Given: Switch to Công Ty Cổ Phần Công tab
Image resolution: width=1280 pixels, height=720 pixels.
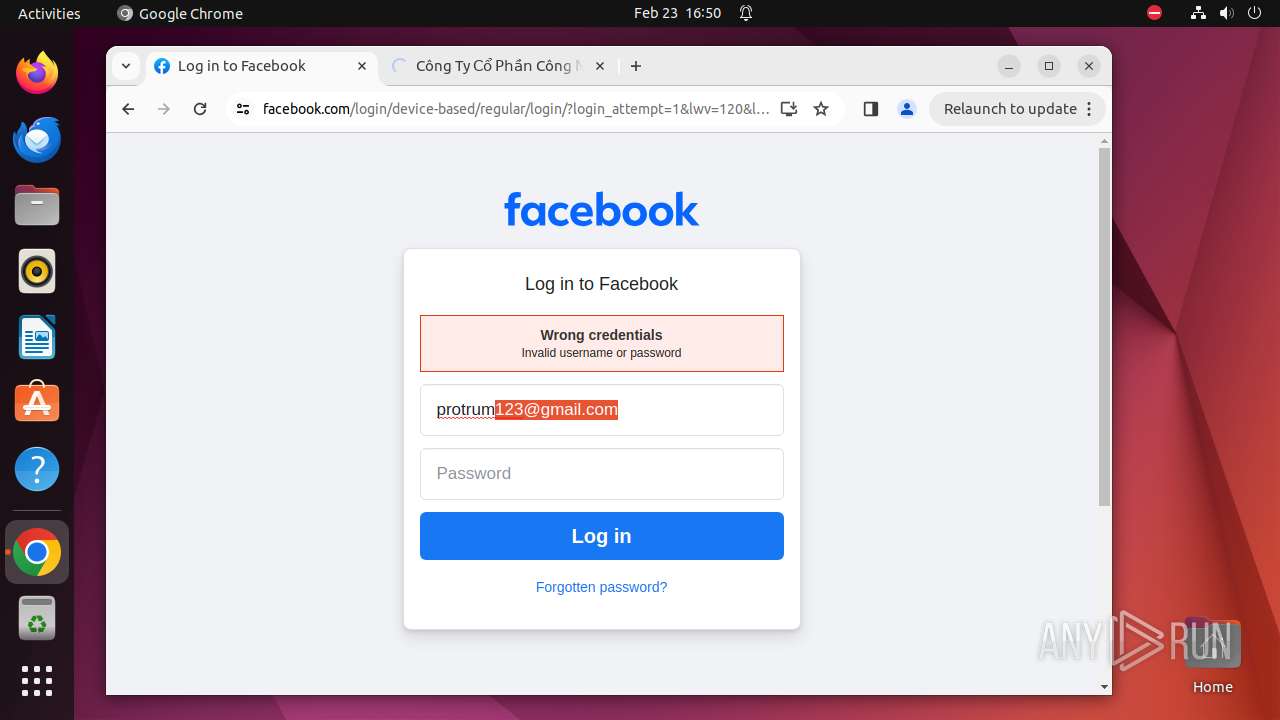Looking at the screenshot, I should 497,66.
